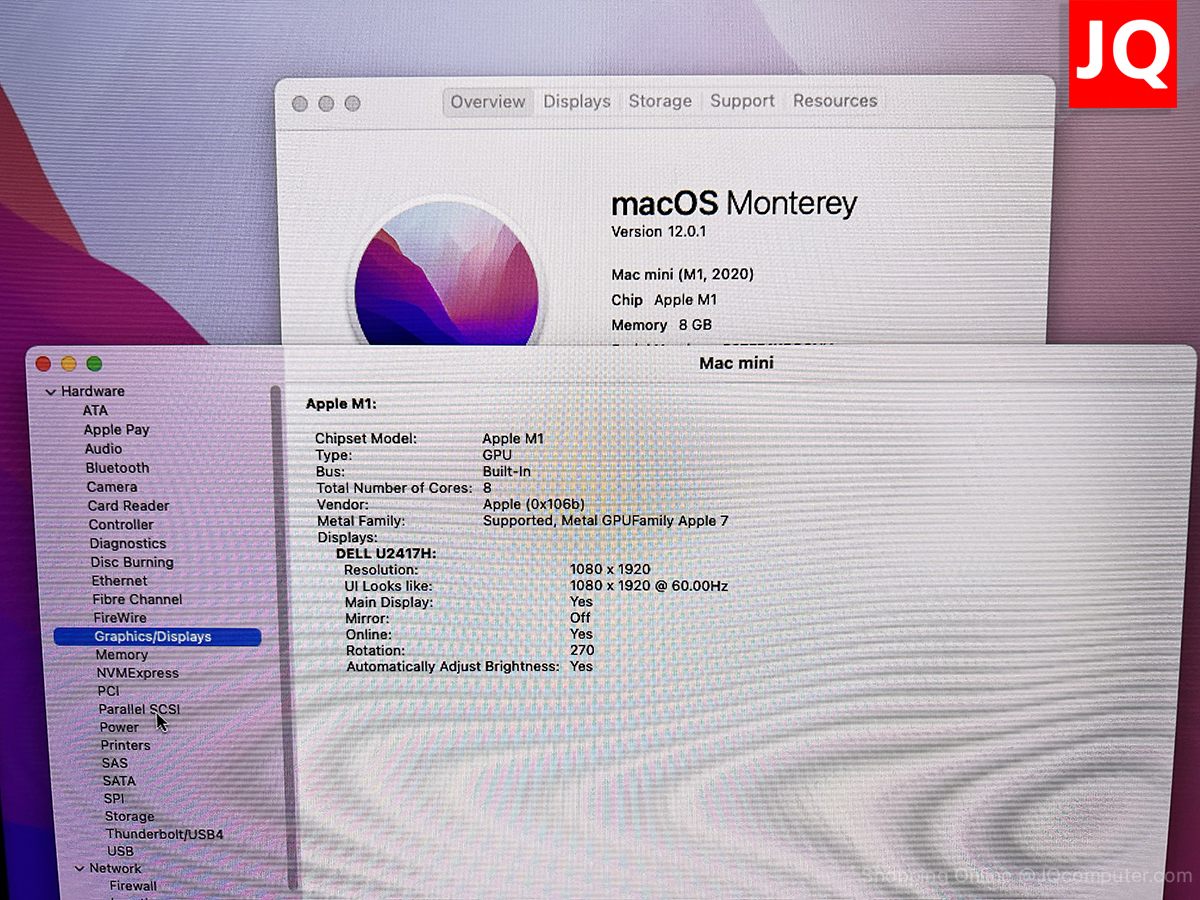1200x900 pixels.
Task: Click the 1080 x 1920 @ 60.00Hz value
Action: 649,585
